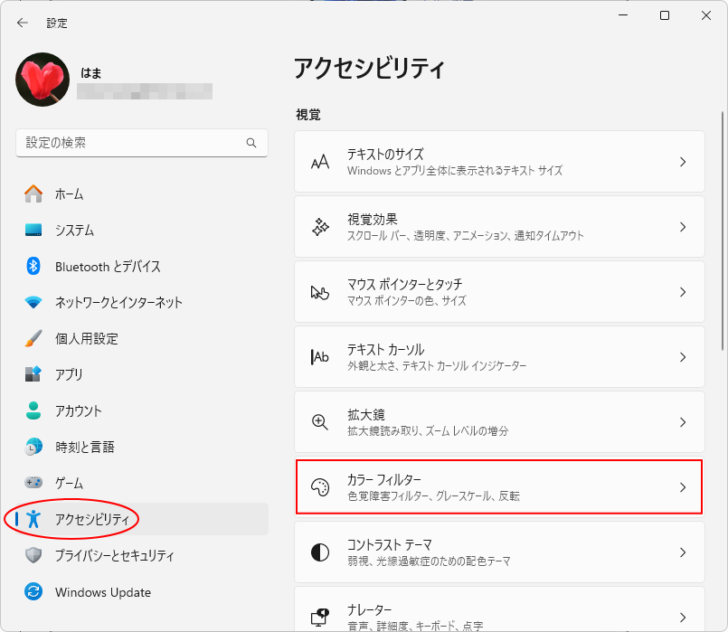This screenshot has width=728, height=632.
Task: Expand 拡大鏡 via its chevron
Action: point(682,422)
